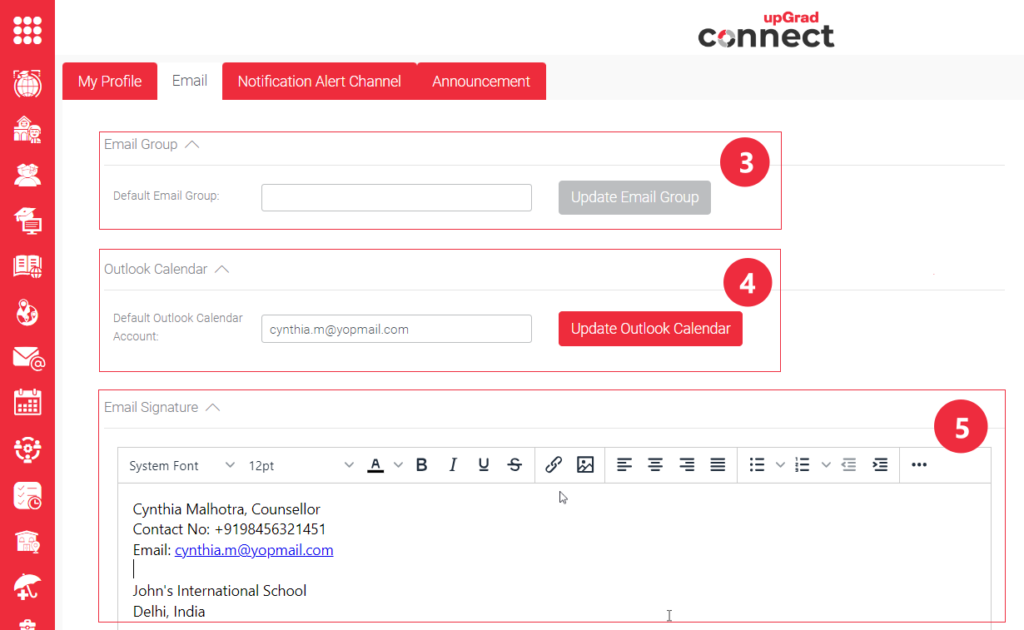Screen dimensions: 1024x630
Task: Insert a link using toolbar icon
Action: coord(554,465)
